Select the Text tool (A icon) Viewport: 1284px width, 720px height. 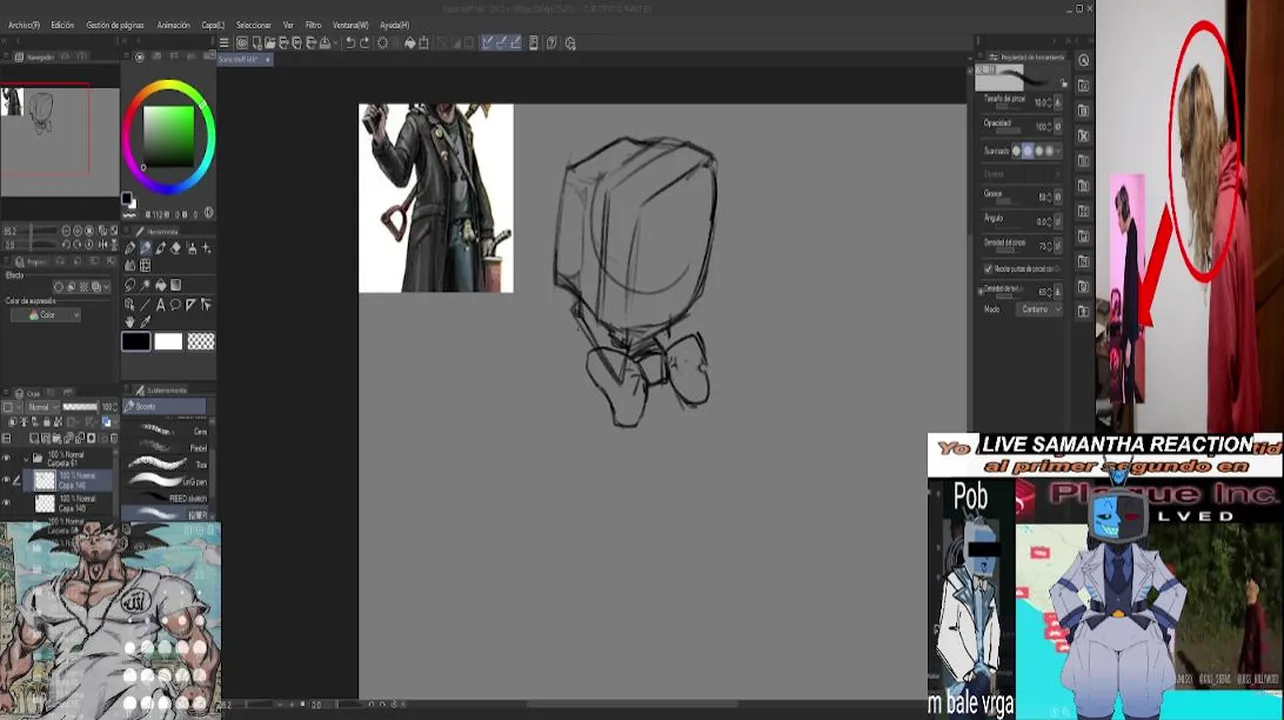click(161, 304)
